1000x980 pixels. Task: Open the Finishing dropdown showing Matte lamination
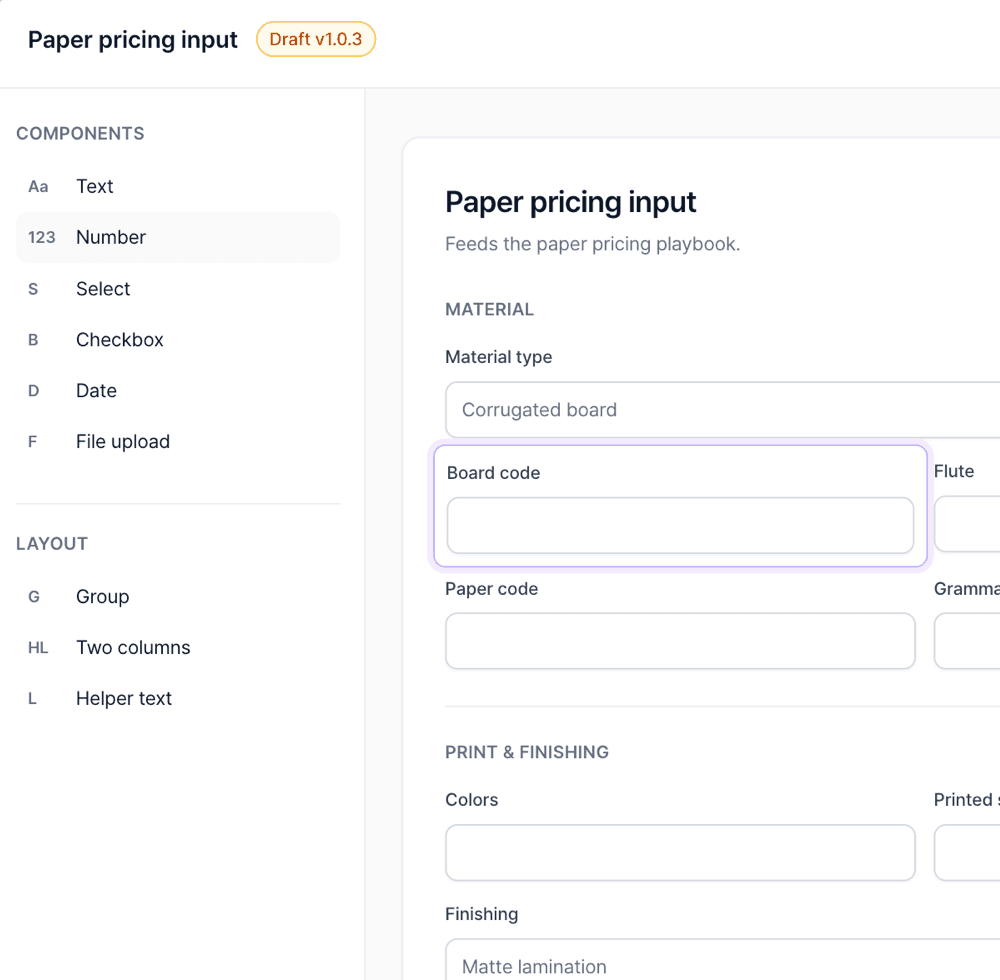click(x=723, y=960)
